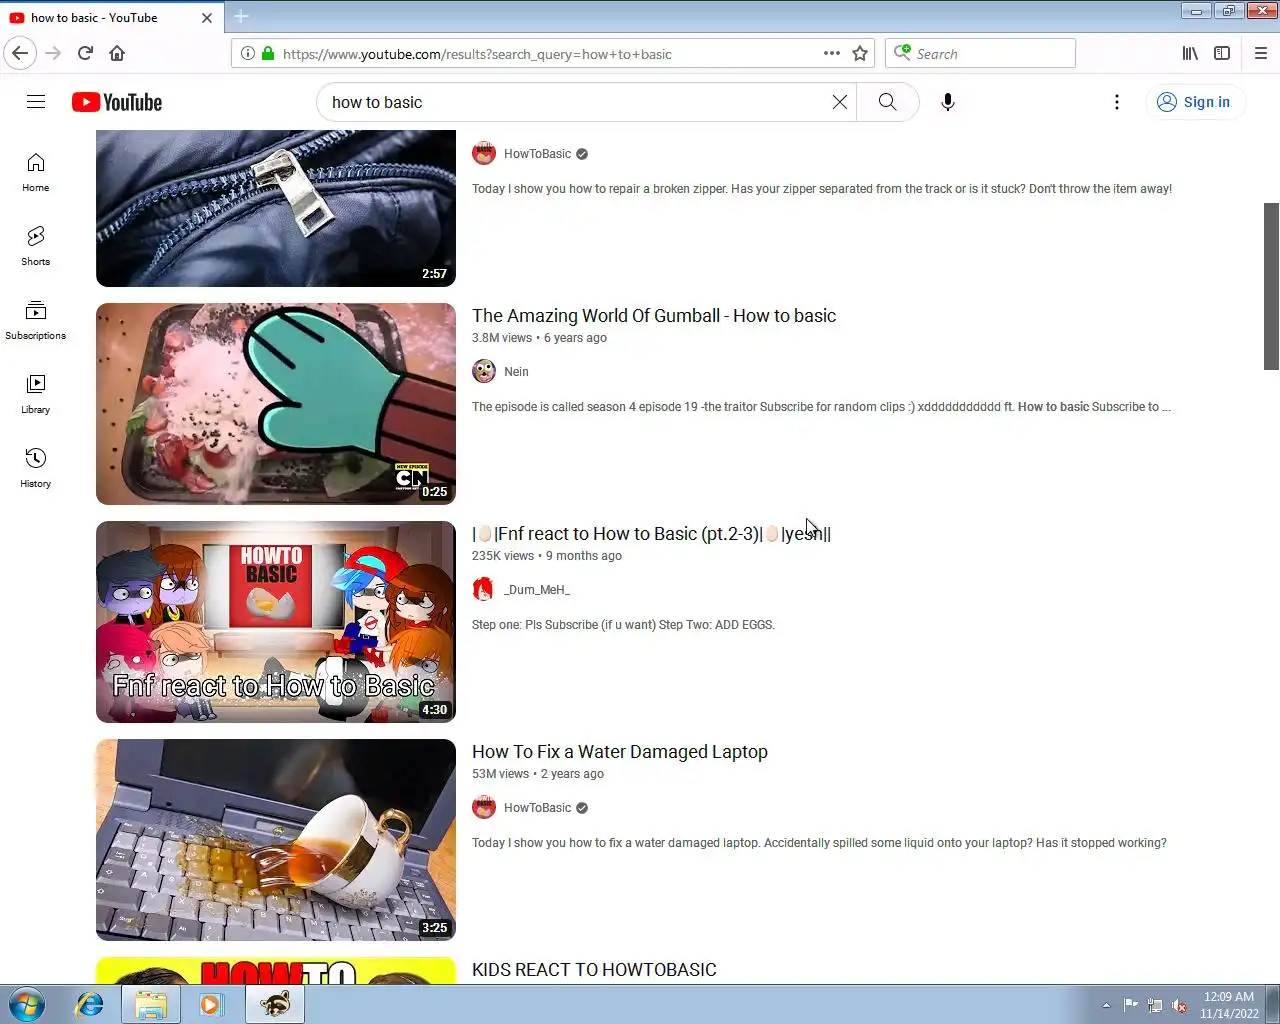Screen dimensions: 1280x1024
Task: Open a new tab with plus button
Action: click(241, 17)
